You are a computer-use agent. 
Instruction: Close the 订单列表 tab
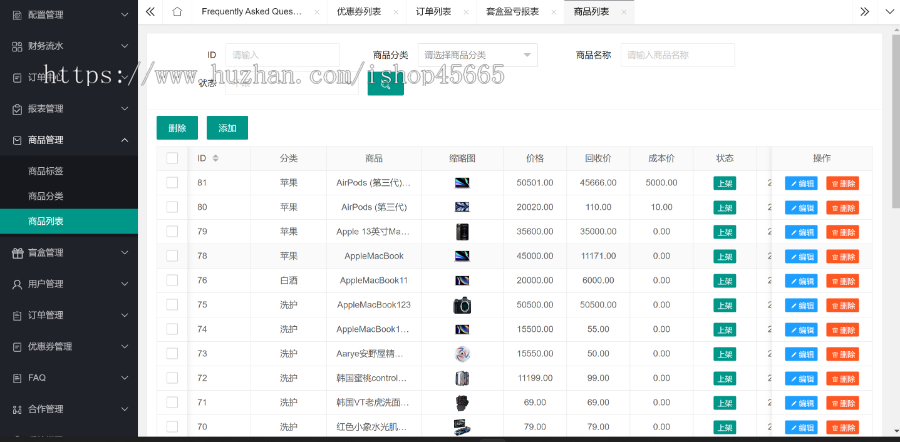pyautogui.click(x=465, y=12)
